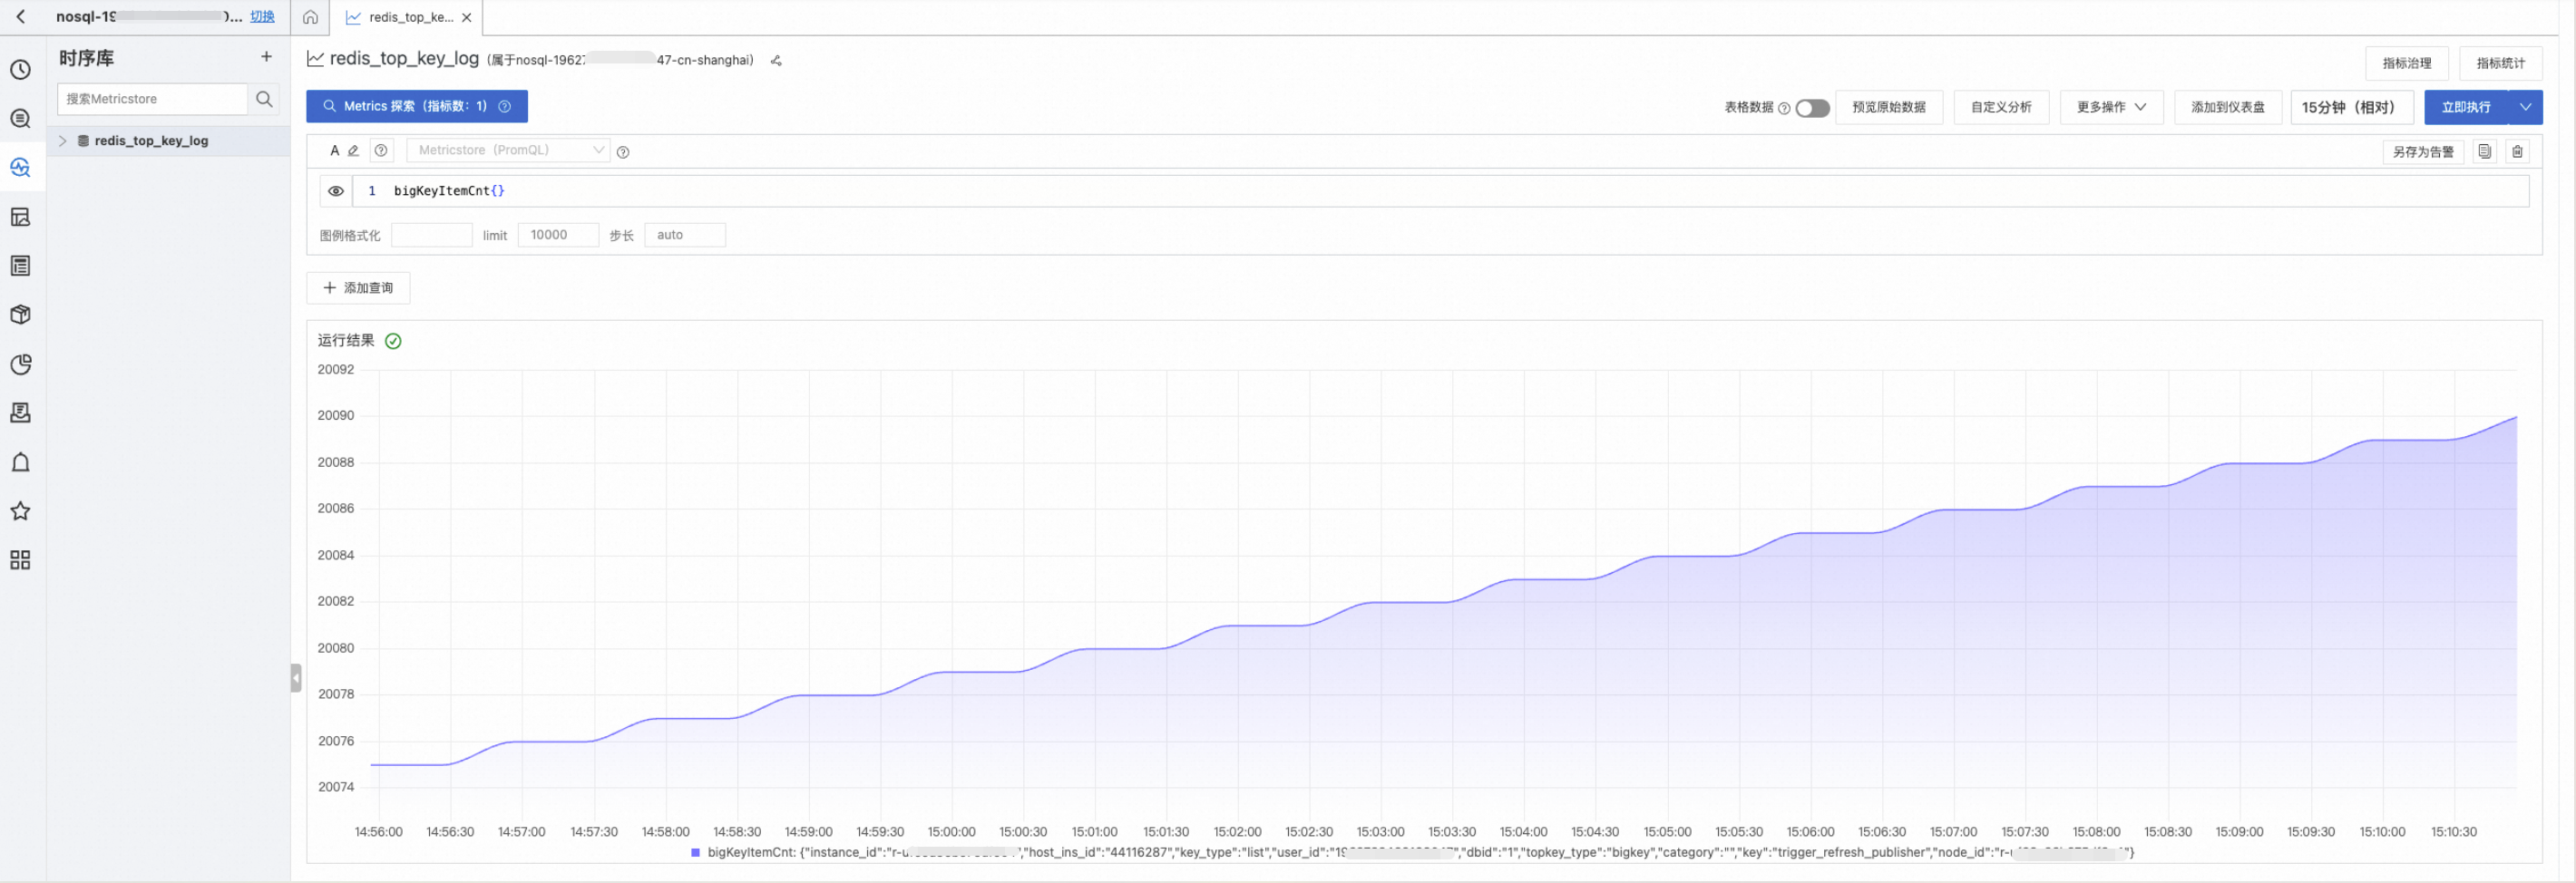
Task: Open the query A help question icon
Action: [x=381, y=151]
